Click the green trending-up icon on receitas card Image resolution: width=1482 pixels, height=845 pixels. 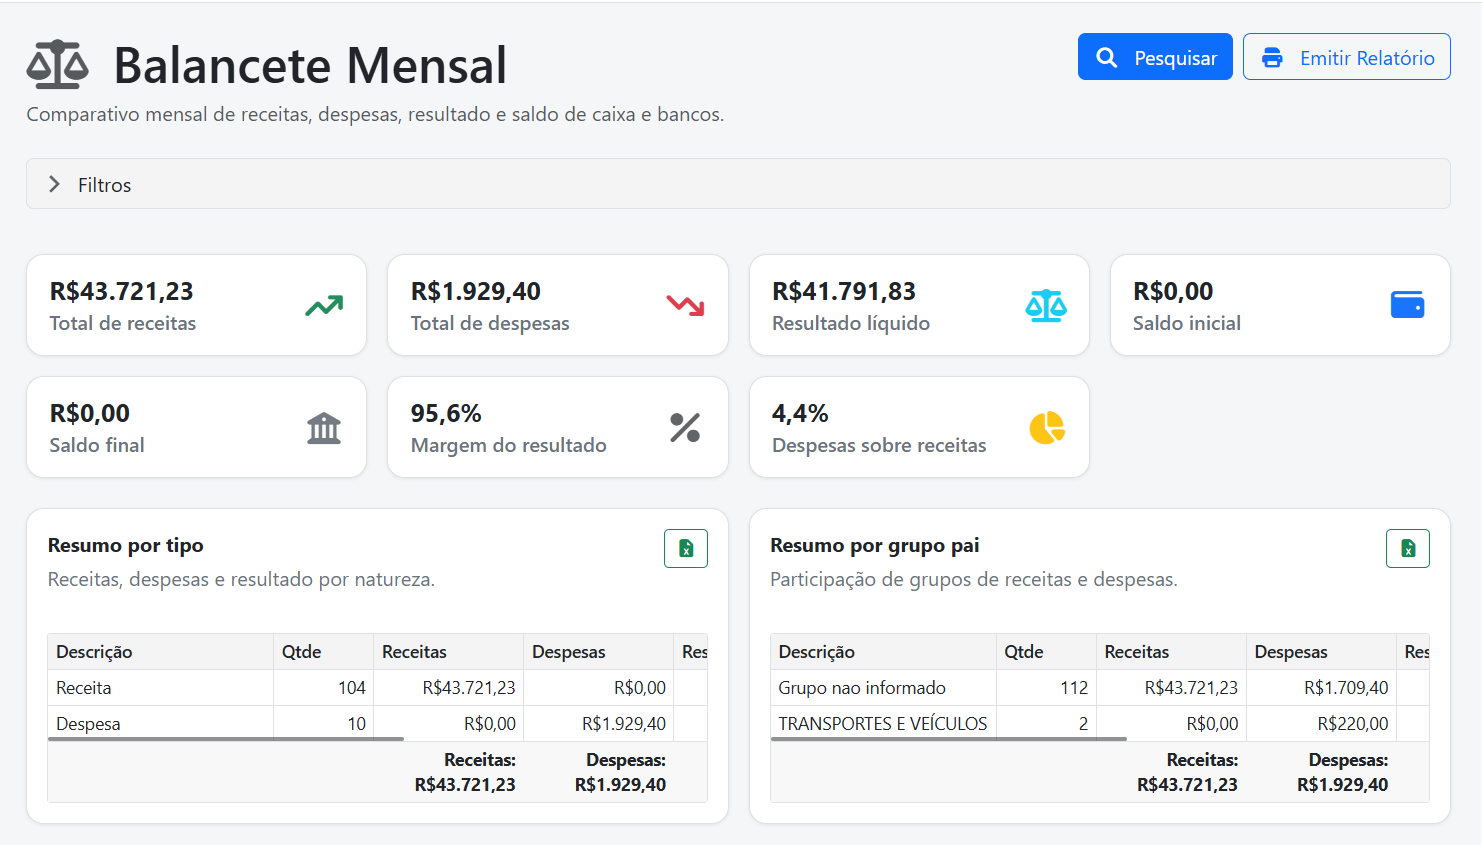[324, 305]
